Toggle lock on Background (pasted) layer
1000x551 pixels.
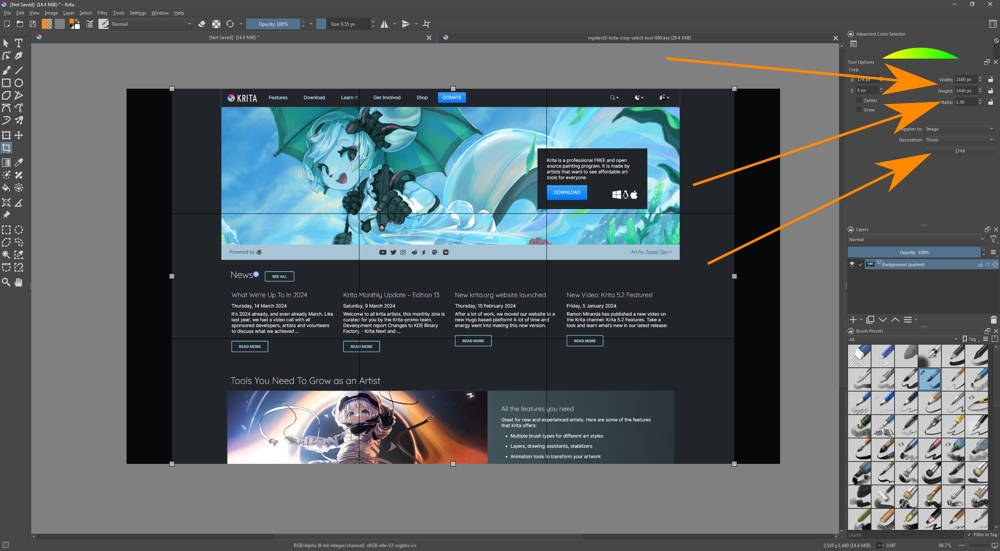980,264
